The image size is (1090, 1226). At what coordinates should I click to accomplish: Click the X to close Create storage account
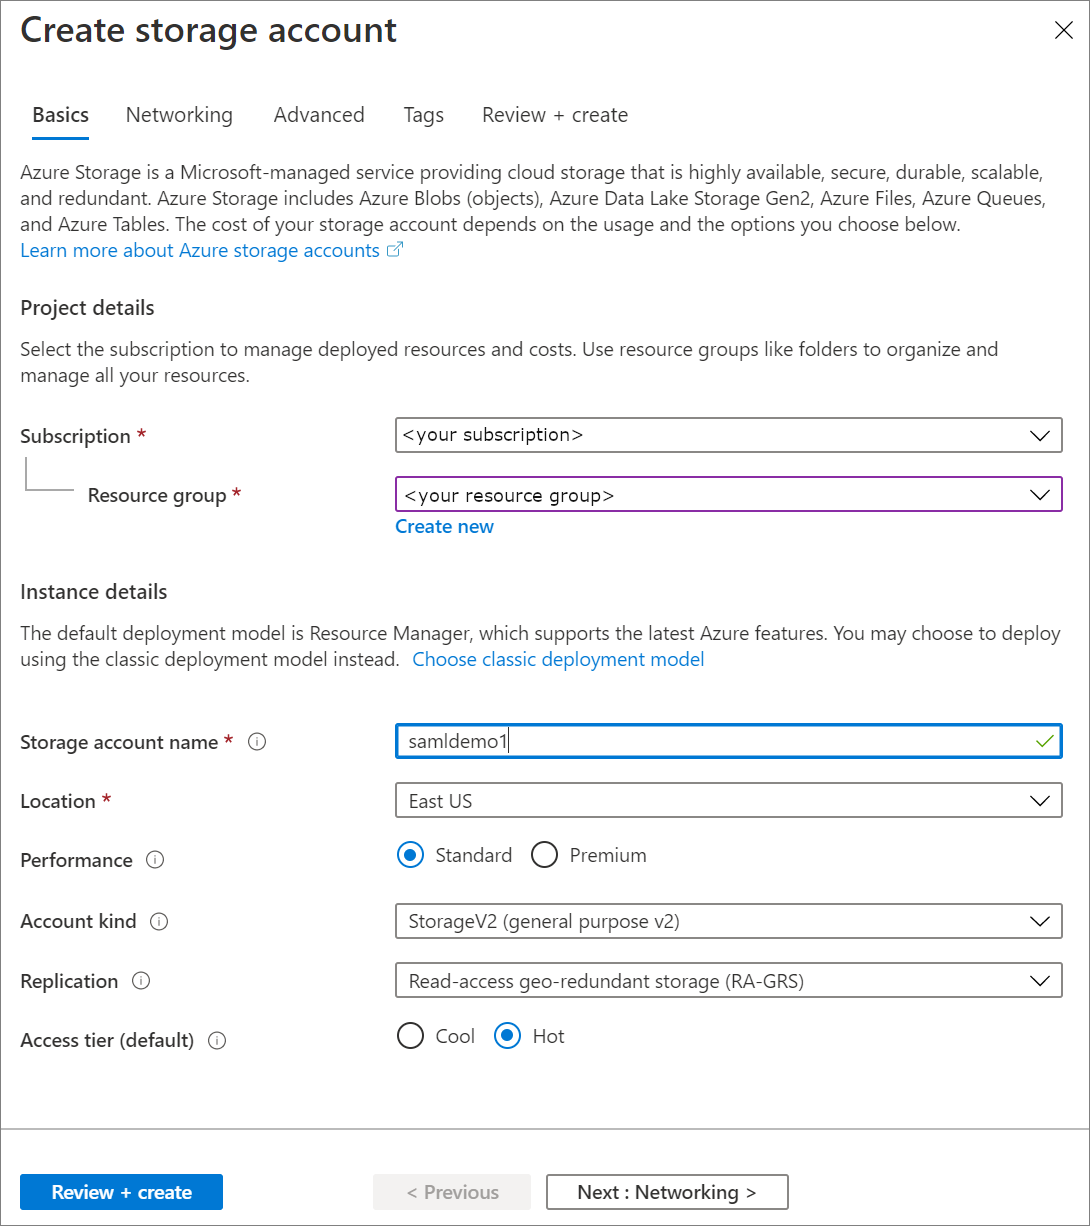[x=1062, y=30]
